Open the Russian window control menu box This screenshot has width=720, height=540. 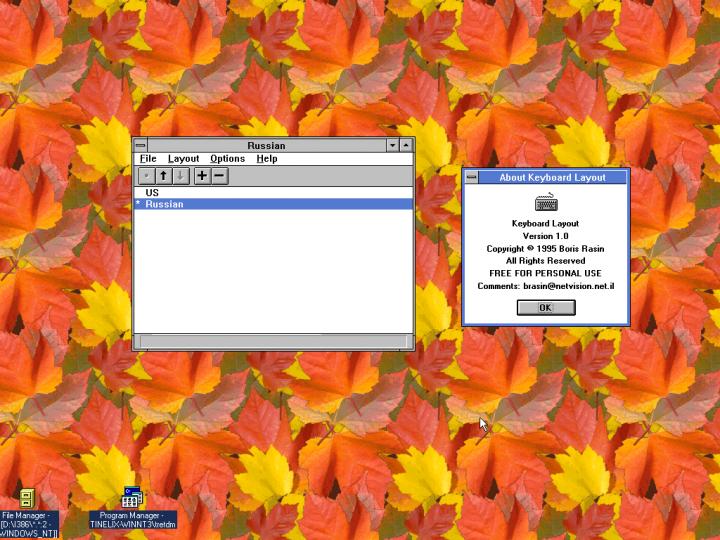pyautogui.click(x=141, y=146)
